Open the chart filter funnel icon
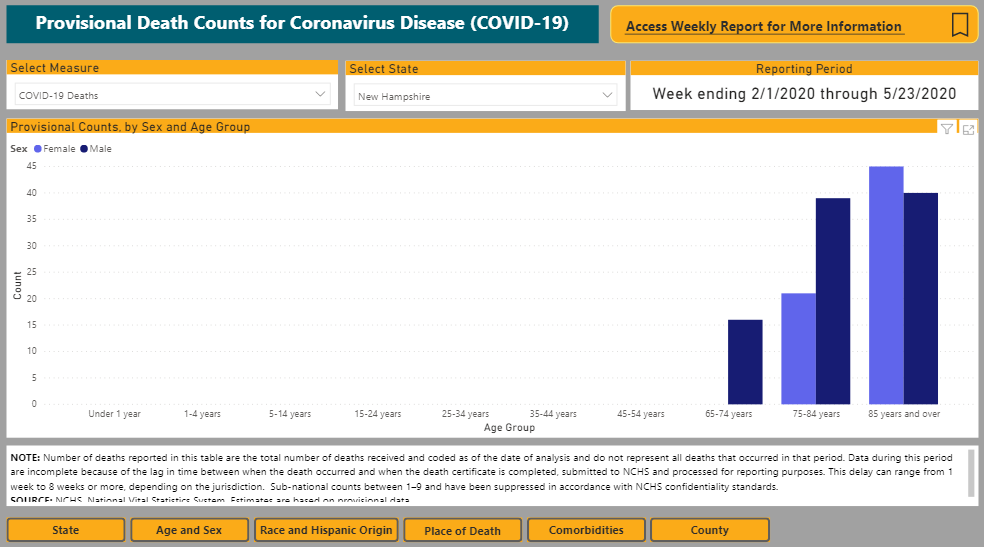985x547 pixels. tap(946, 129)
